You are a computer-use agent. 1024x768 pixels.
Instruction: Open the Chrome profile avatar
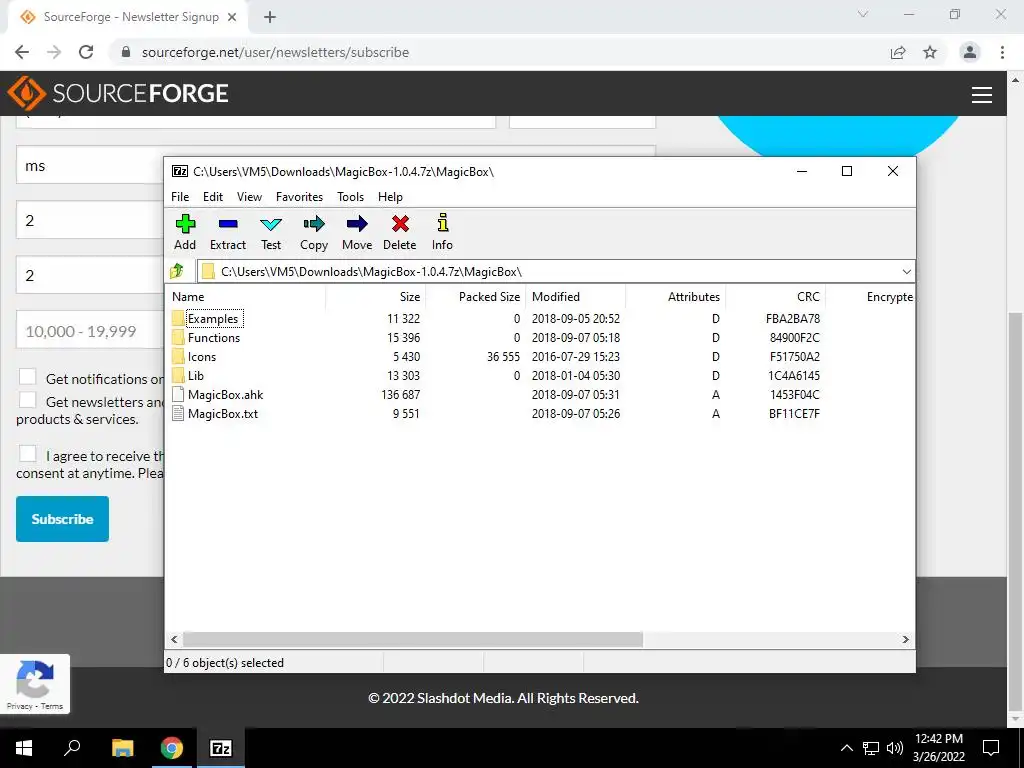pos(970,52)
